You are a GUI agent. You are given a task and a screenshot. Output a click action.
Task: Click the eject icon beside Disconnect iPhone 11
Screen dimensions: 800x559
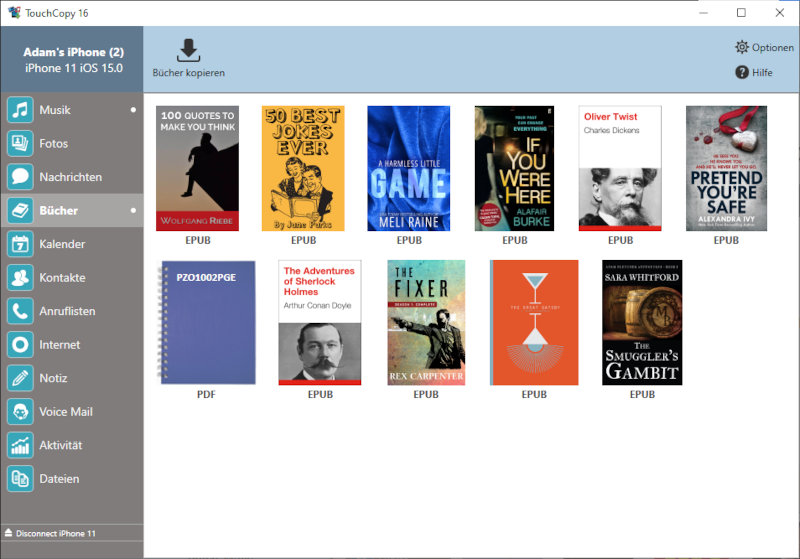(x=8, y=533)
